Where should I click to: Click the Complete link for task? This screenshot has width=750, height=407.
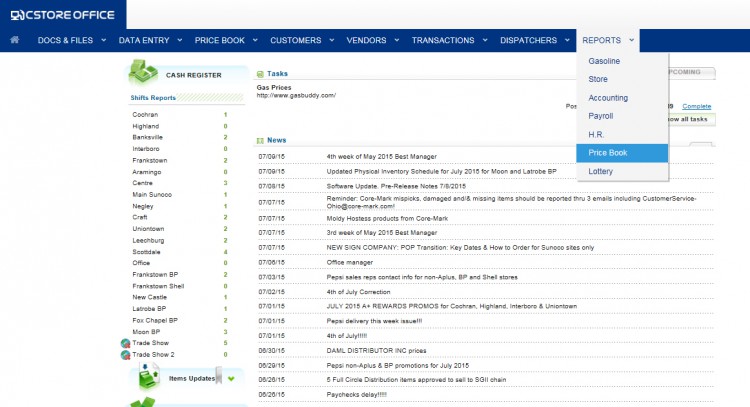pyautogui.click(x=696, y=106)
